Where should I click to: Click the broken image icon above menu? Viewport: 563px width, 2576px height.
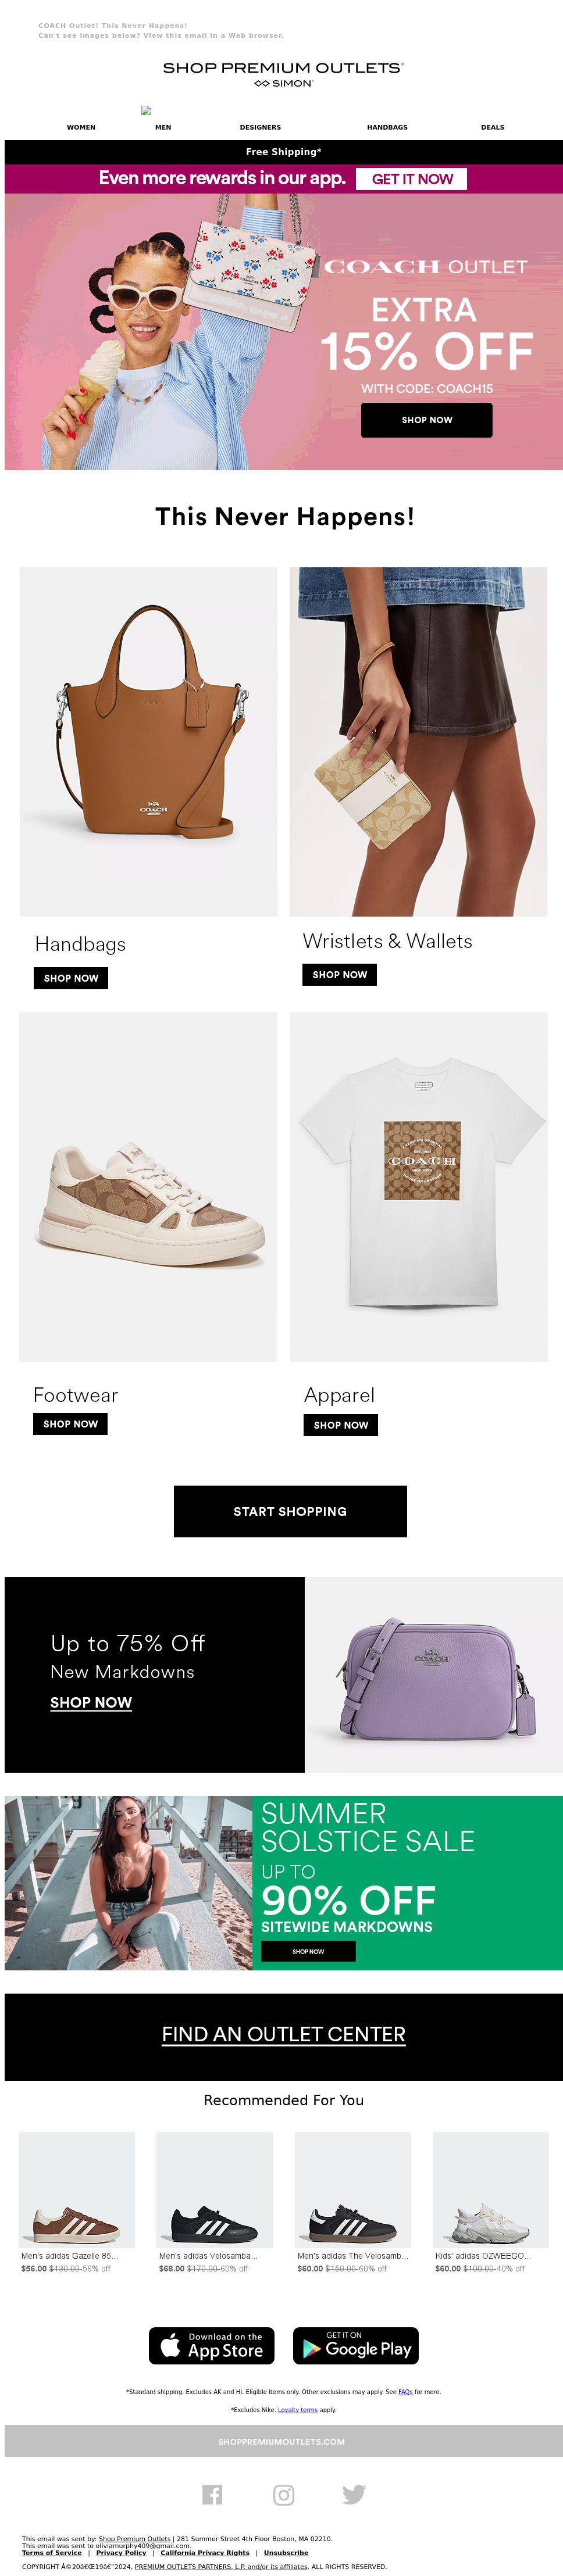click(146, 110)
